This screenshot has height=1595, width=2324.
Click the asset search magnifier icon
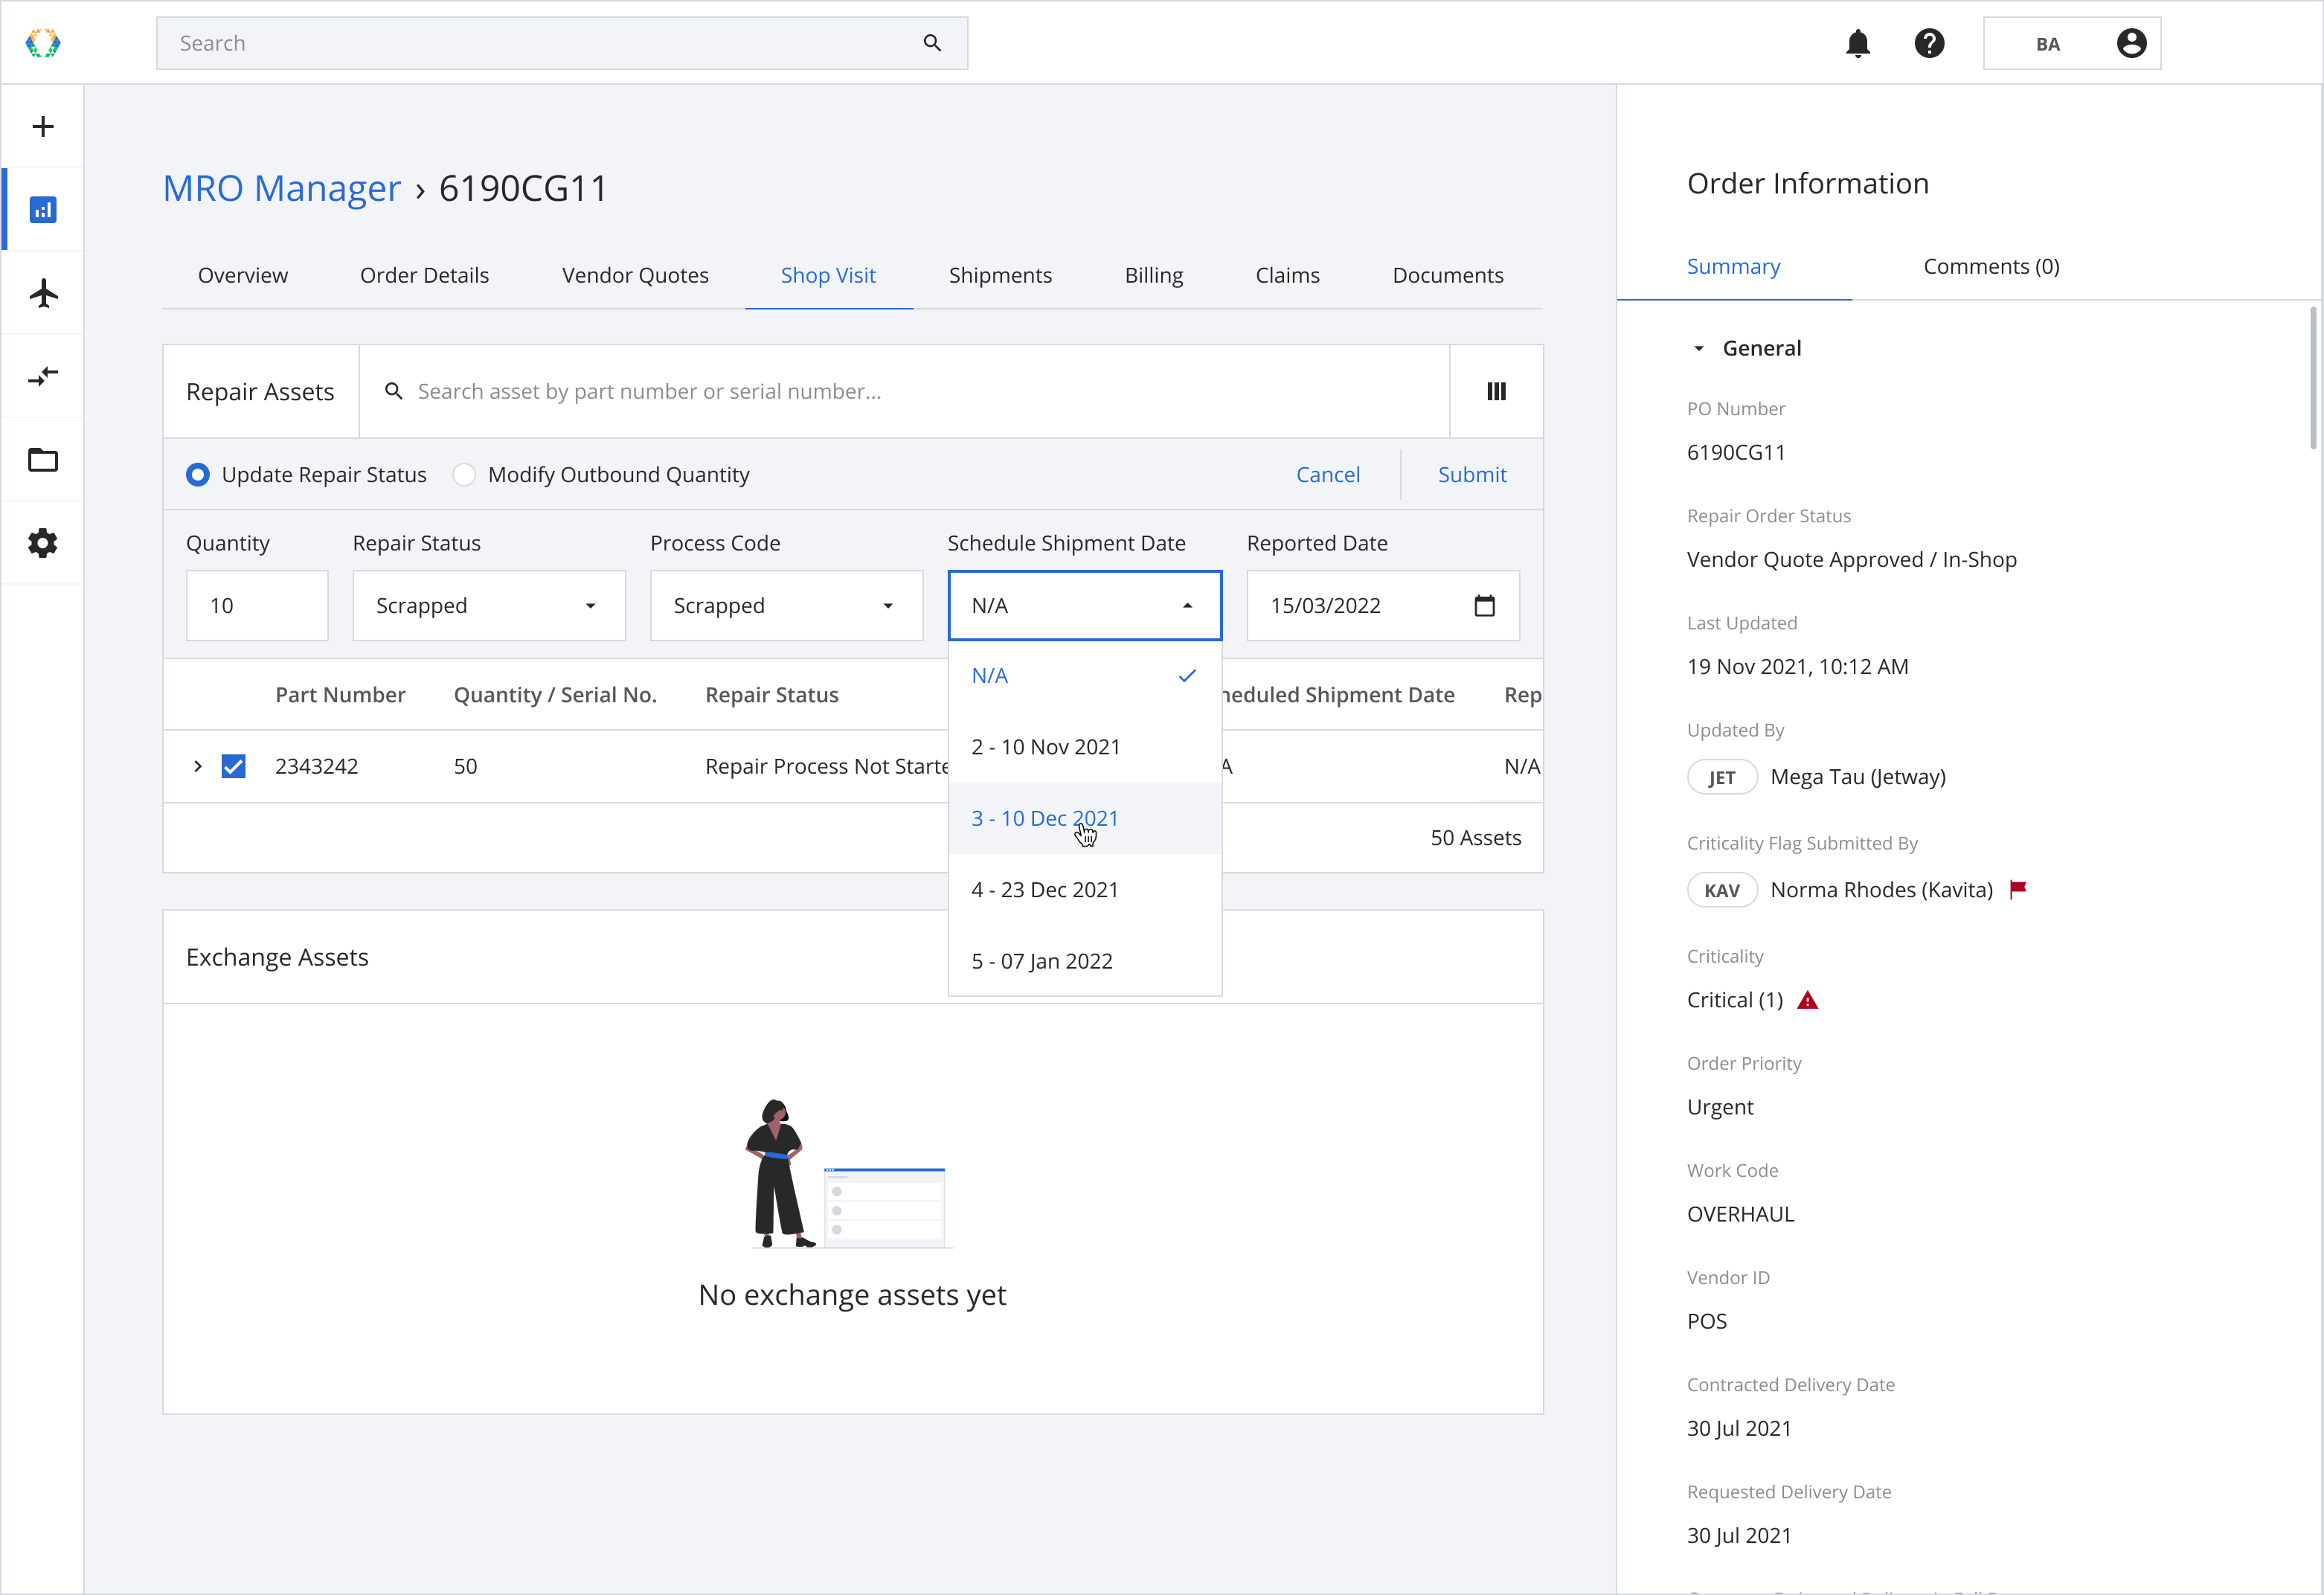point(394,391)
